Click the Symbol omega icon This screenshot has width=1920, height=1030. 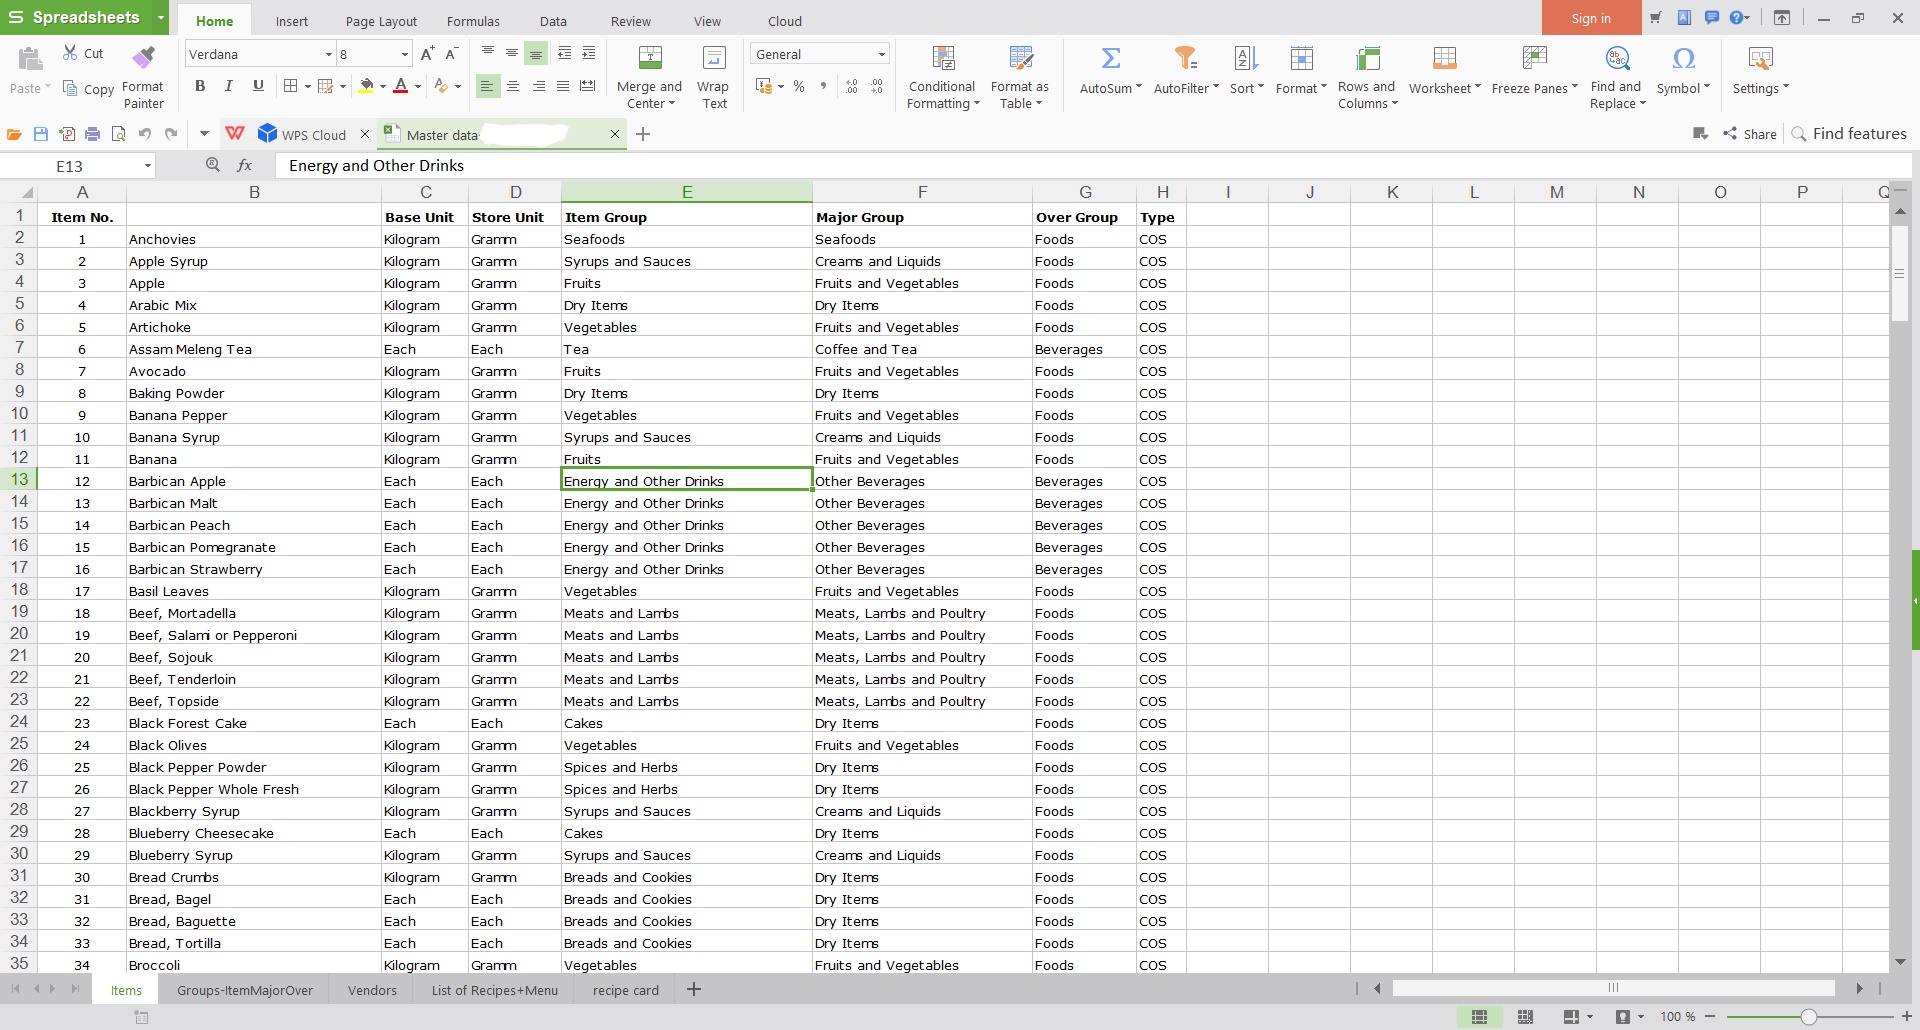coord(1683,58)
